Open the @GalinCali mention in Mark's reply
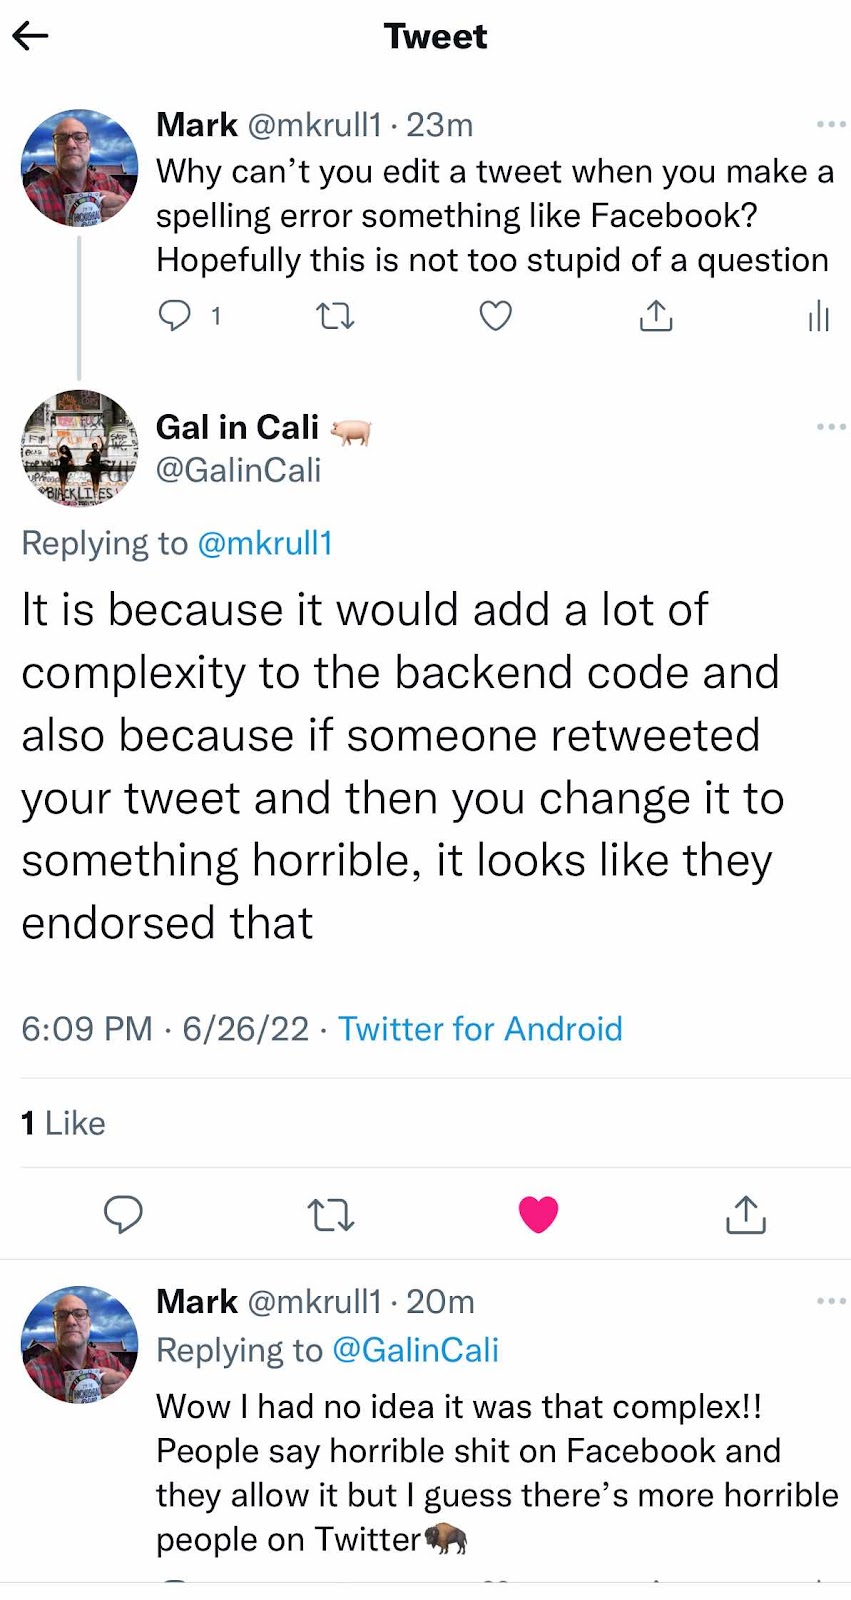This screenshot has width=851, height=1600. point(415,1350)
